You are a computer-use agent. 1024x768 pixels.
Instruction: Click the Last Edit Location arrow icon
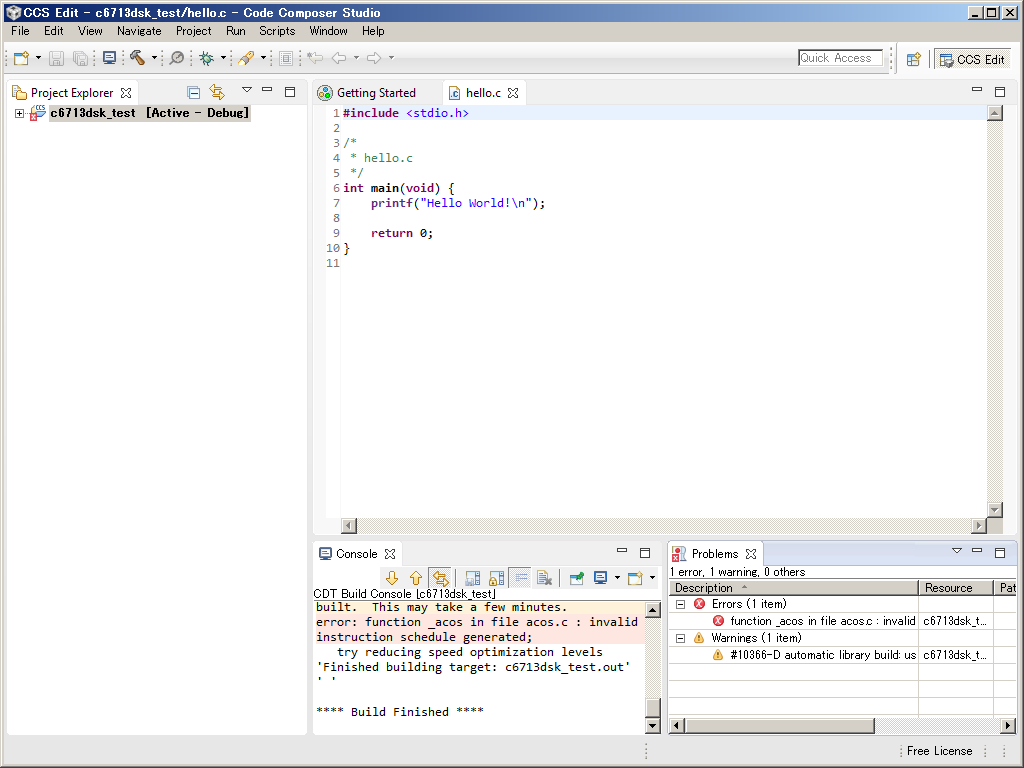pos(315,58)
